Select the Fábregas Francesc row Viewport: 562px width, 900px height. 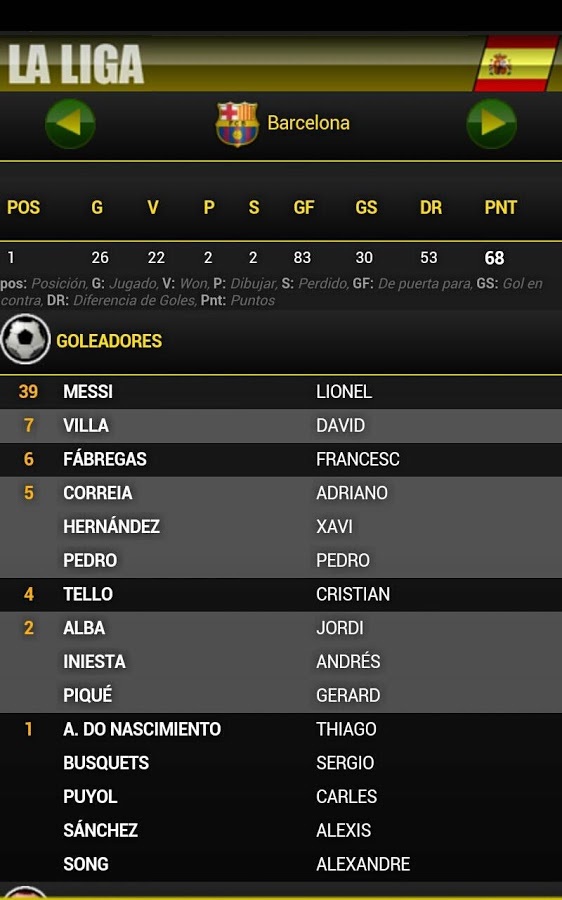click(x=281, y=459)
